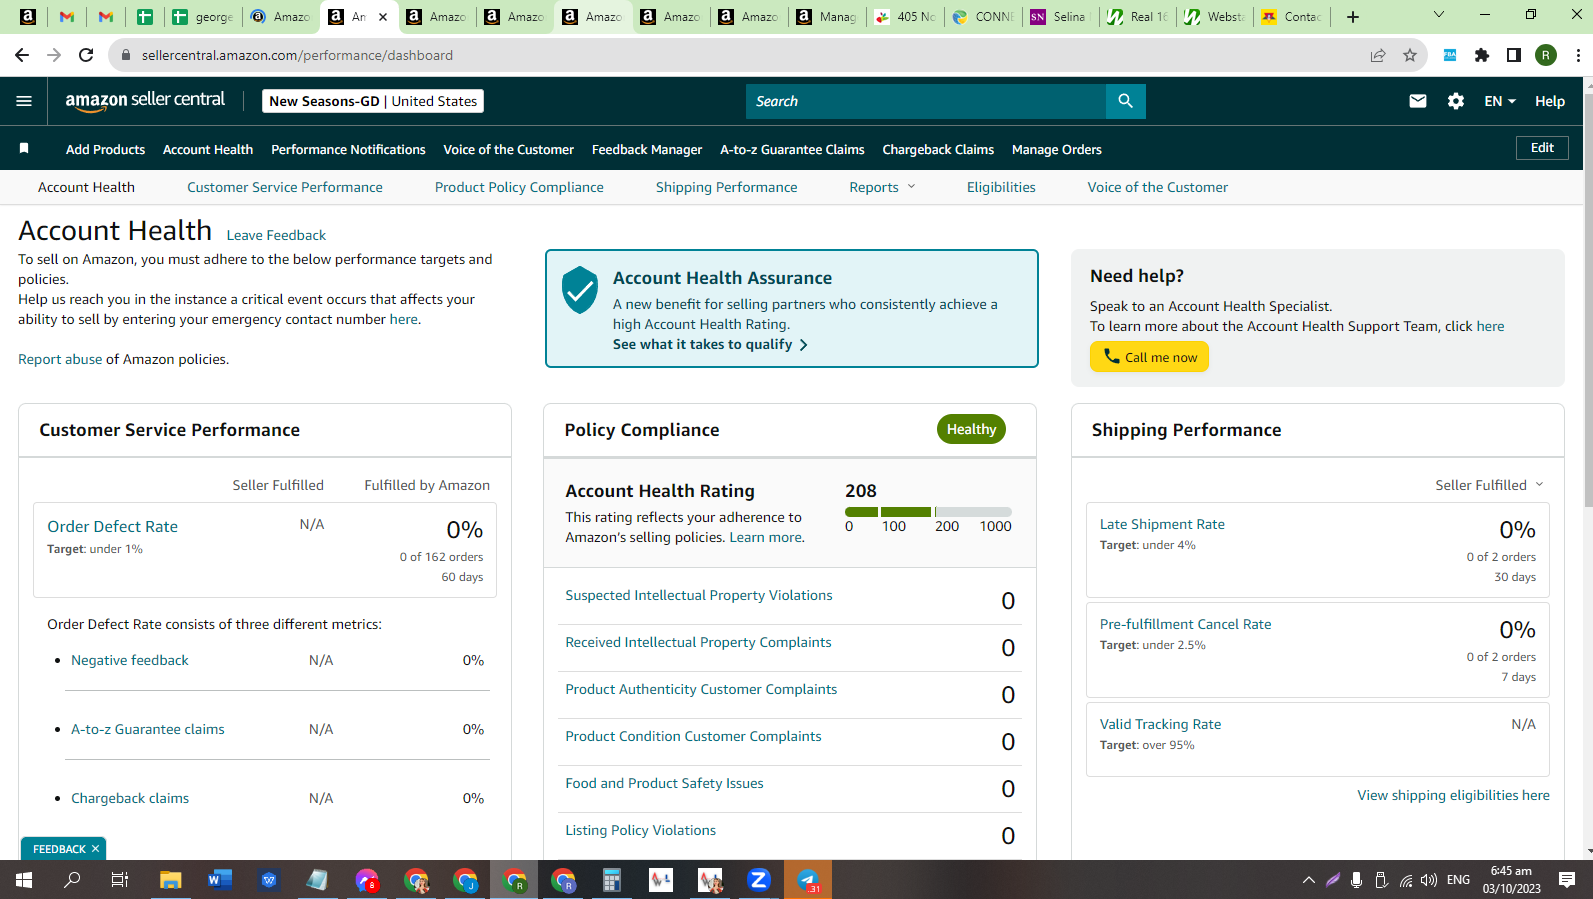Open the Windows Start menu
This screenshot has height=899, width=1593.
(x=24, y=880)
